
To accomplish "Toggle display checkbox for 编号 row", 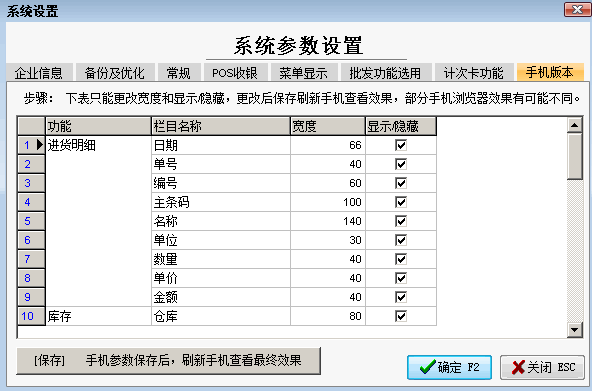I will [401, 183].
